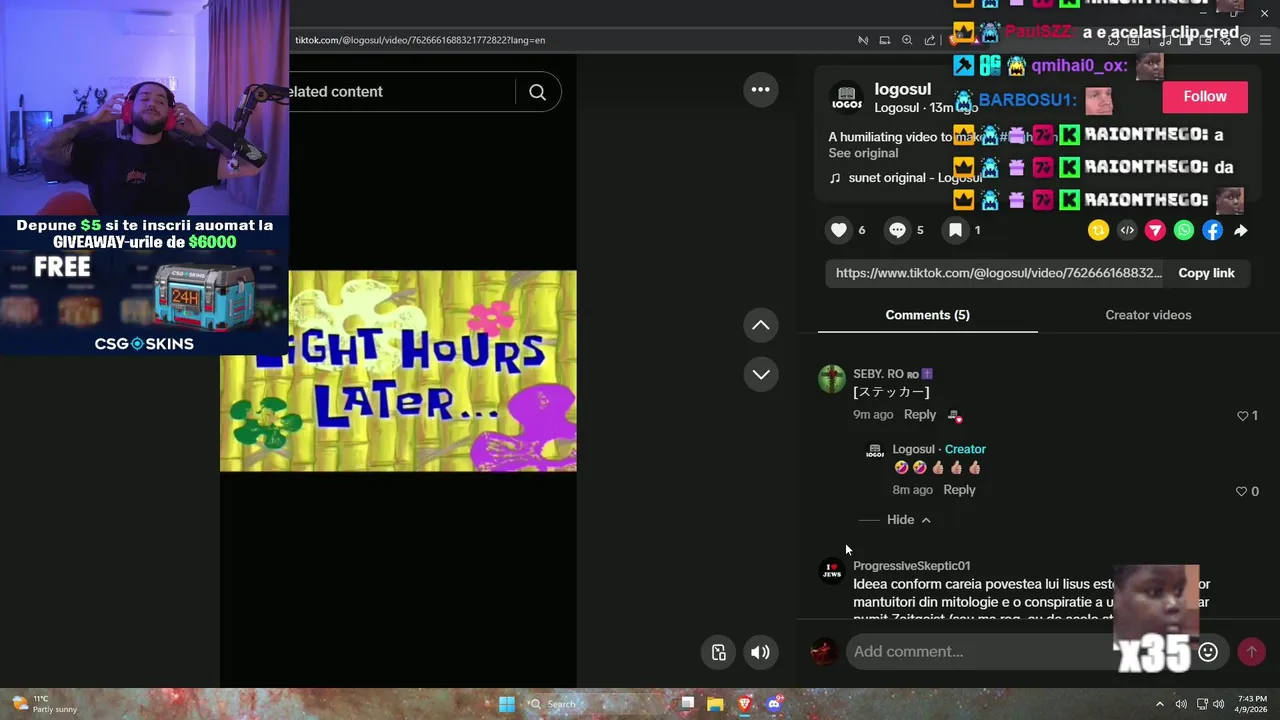Screen dimensions: 1280x720
Task: Click the red send to friends icon
Action: (x=1155, y=230)
